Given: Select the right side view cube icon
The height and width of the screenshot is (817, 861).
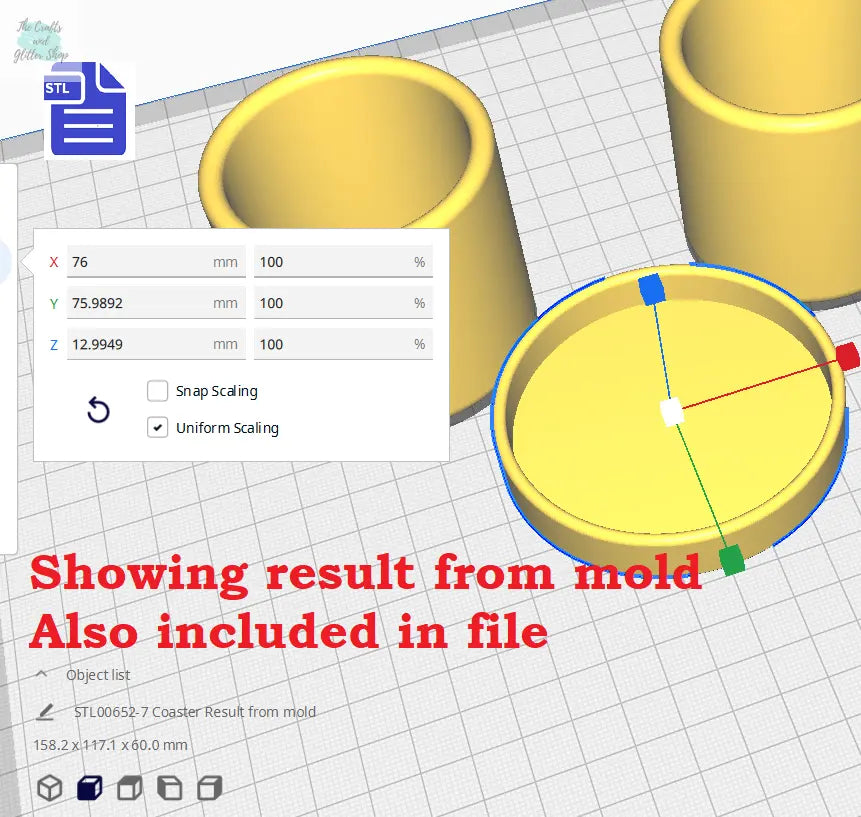Looking at the screenshot, I should pyautogui.click(x=208, y=788).
